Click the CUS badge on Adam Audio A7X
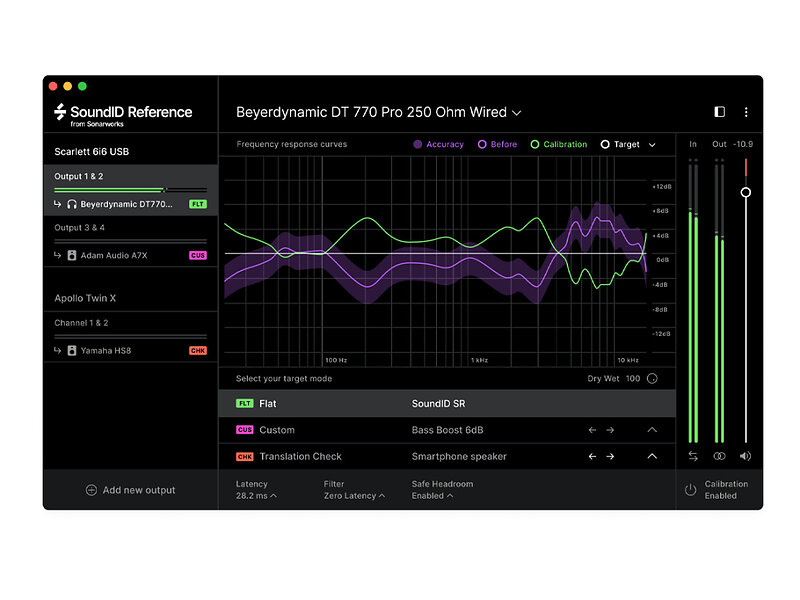800x600 pixels. coord(198,255)
